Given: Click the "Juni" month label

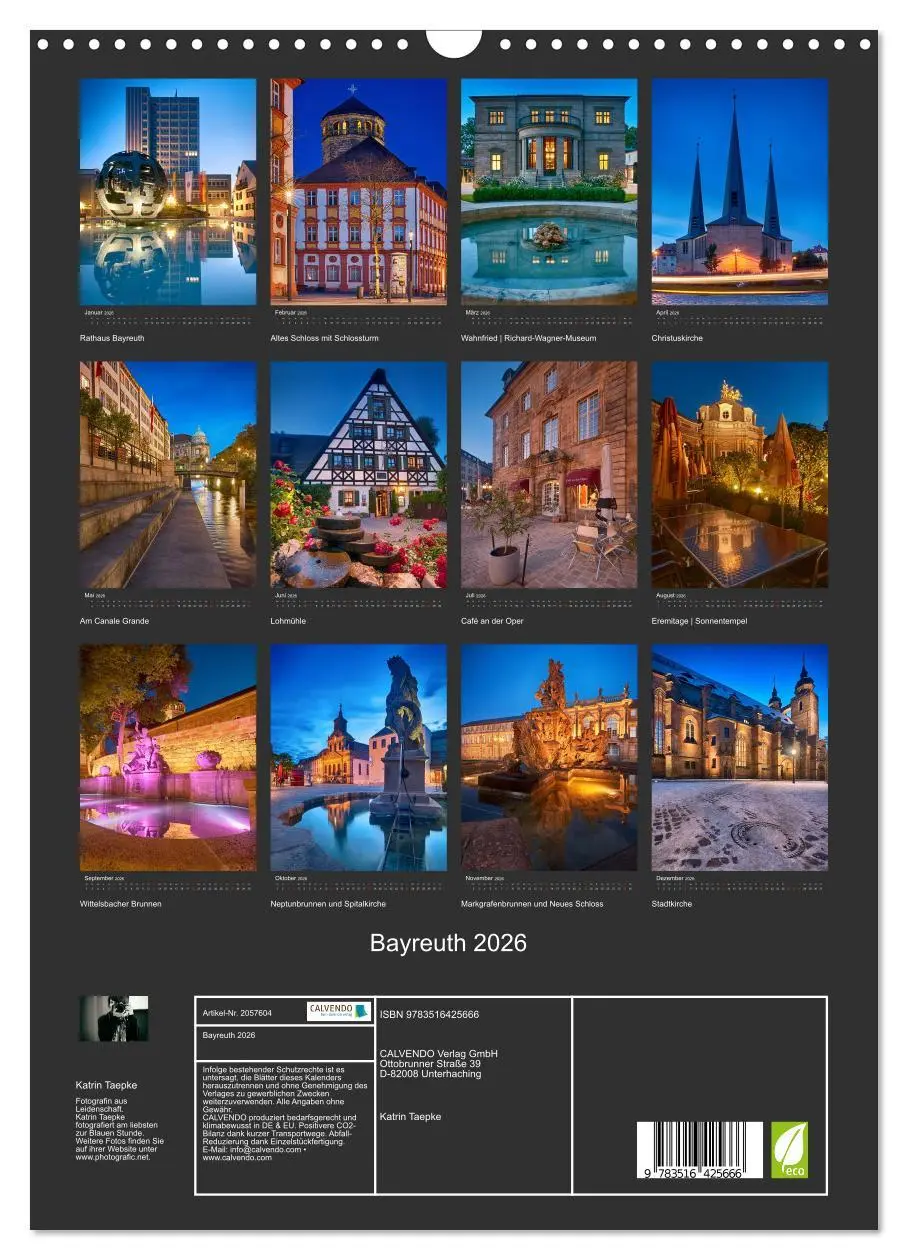Looking at the screenshot, I should (281, 596).
